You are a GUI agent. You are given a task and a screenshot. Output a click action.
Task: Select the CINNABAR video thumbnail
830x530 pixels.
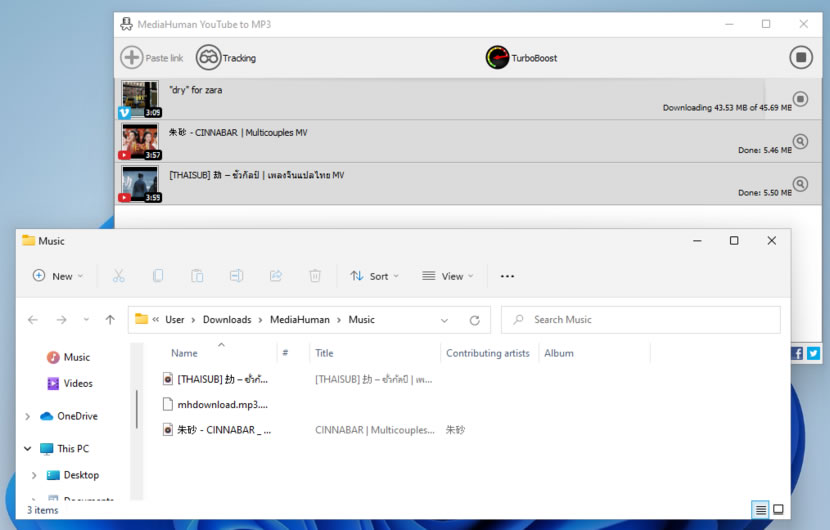[140, 141]
